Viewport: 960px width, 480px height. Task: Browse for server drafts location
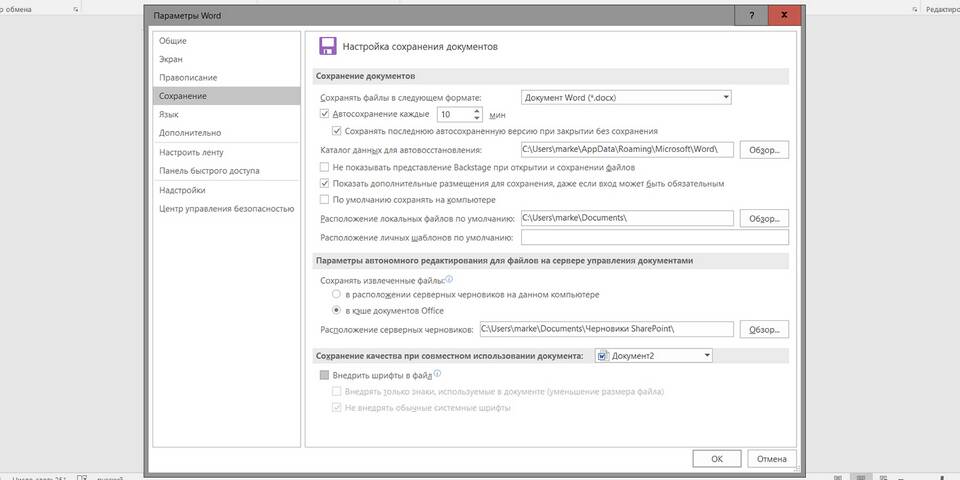click(x=764, y=329)
